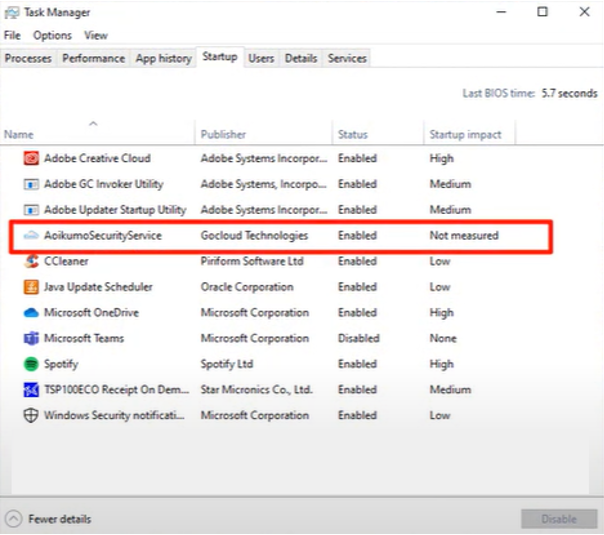Click the Spotify Ltd publisher cell
This screenshot has height=535, width=604.
click(227, 364)
